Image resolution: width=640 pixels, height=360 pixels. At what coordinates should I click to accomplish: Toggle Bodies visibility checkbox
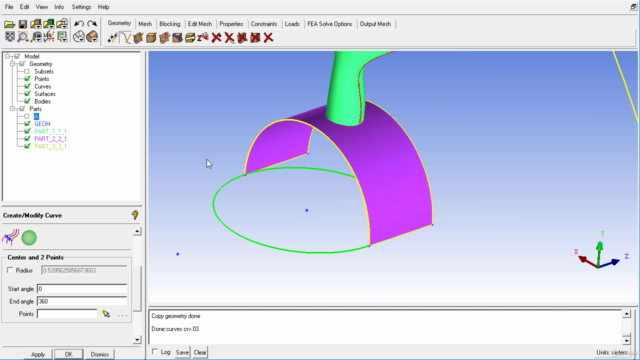click(x=27, y=101)
